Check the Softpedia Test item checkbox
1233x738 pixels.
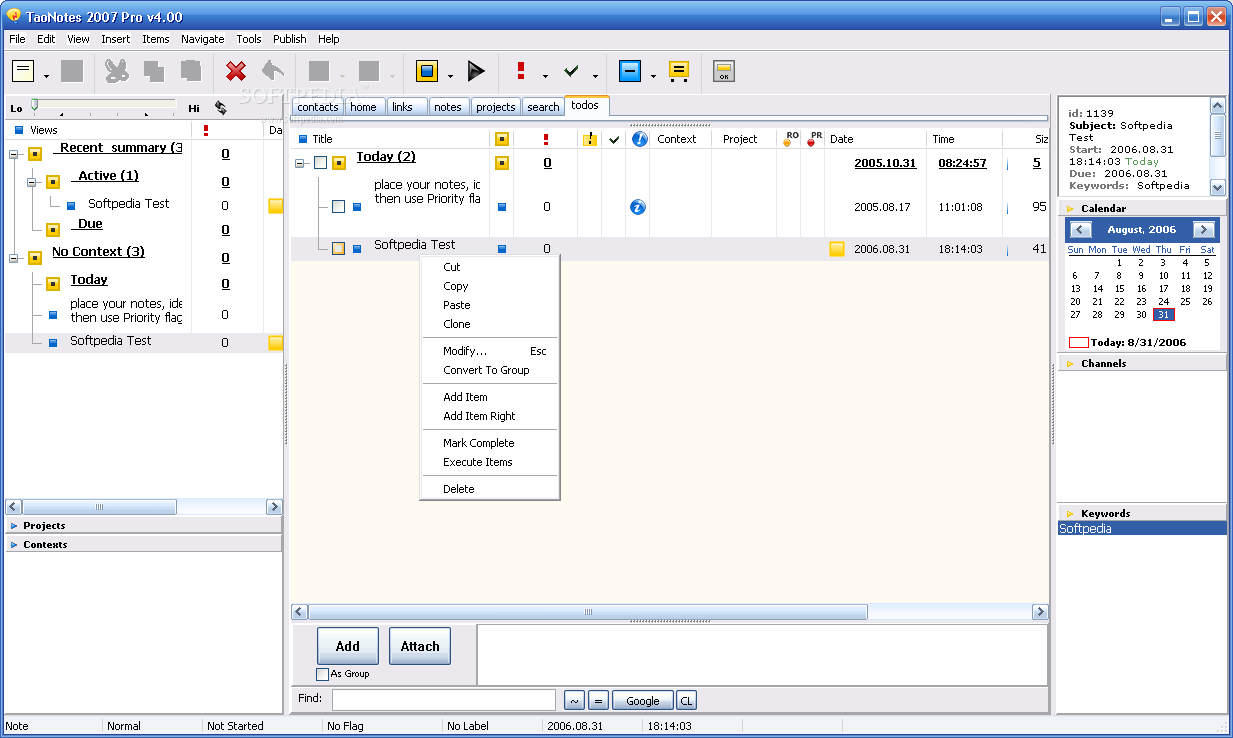[339, 248]
